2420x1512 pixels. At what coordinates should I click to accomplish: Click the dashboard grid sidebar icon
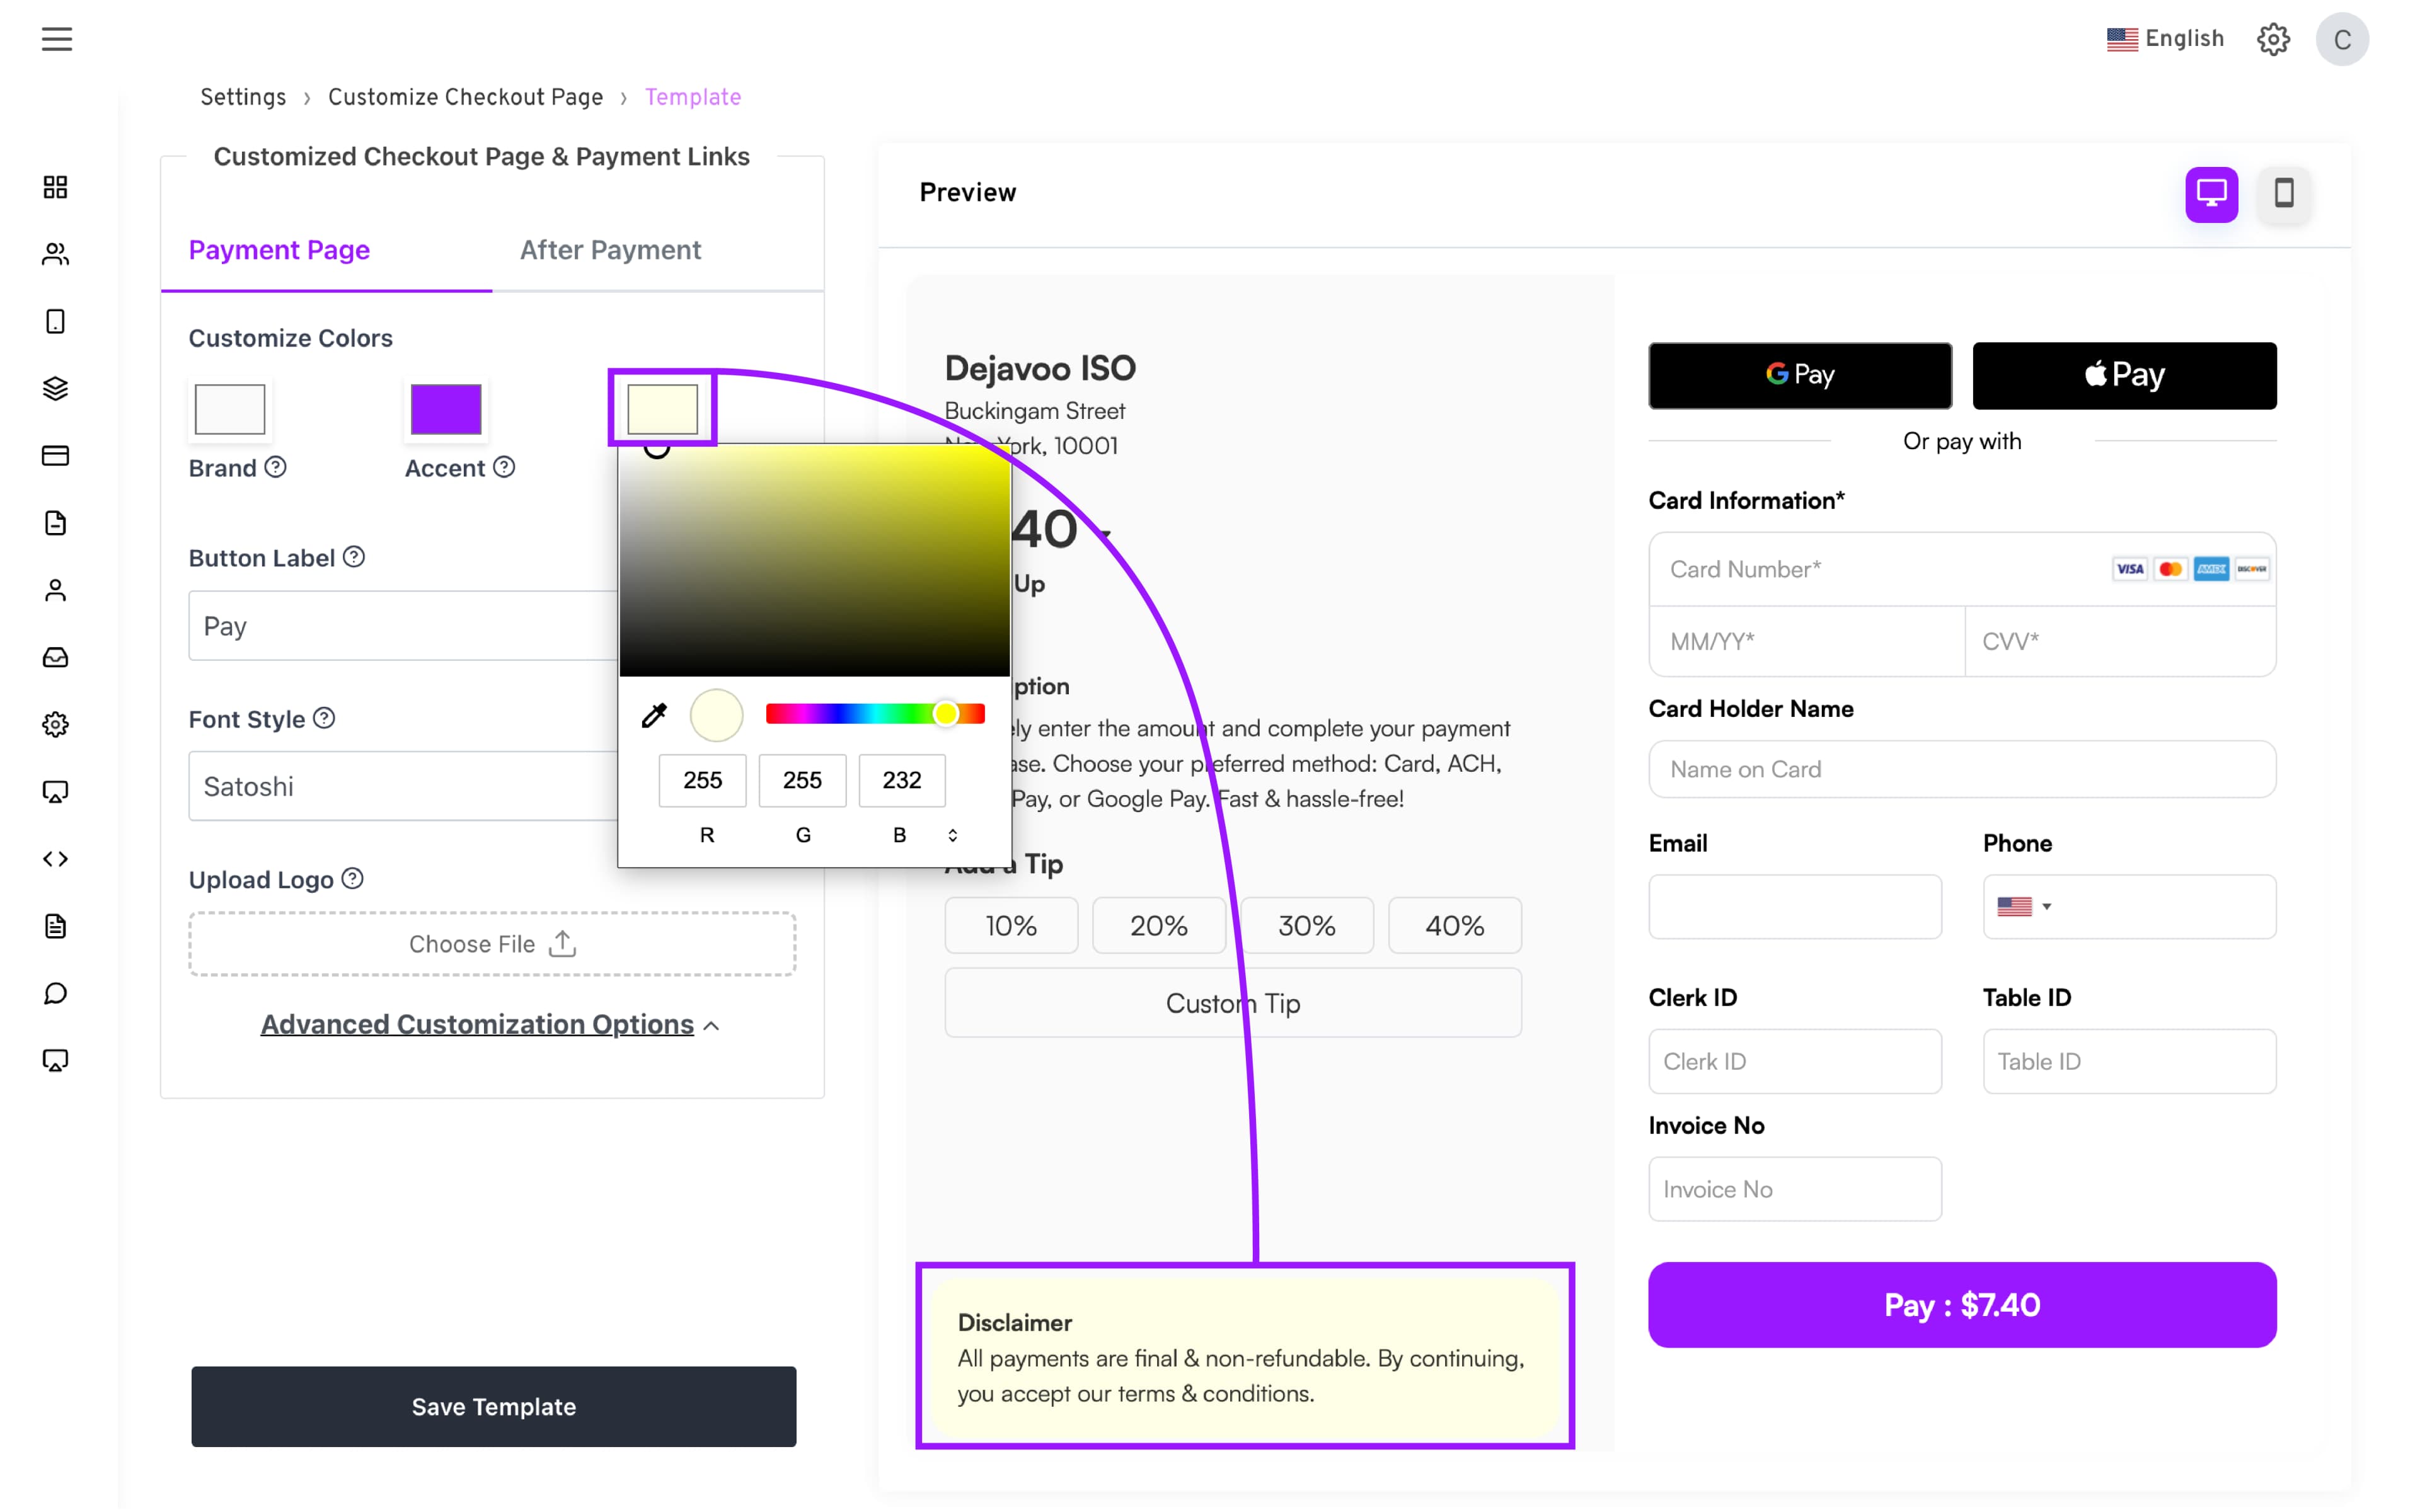[56, 187]
